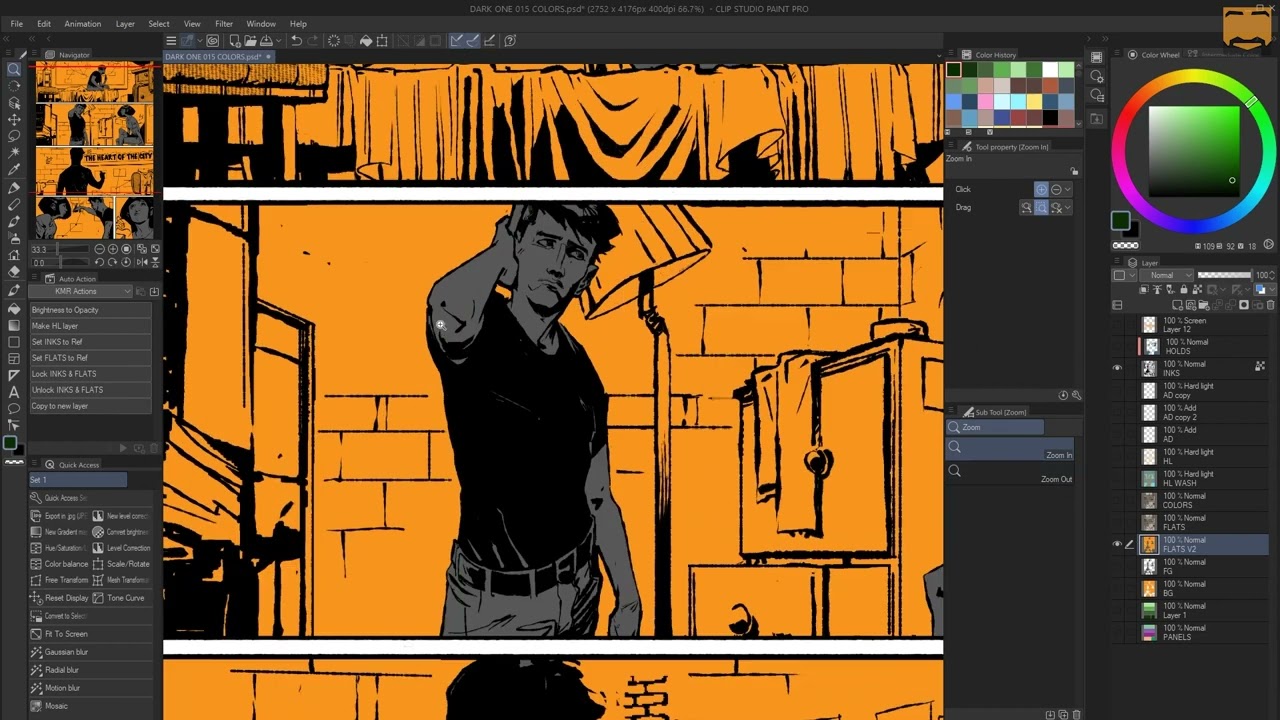Click the Undo arrow in command bar
1280x720 pixels.
(x=296, y=41)
